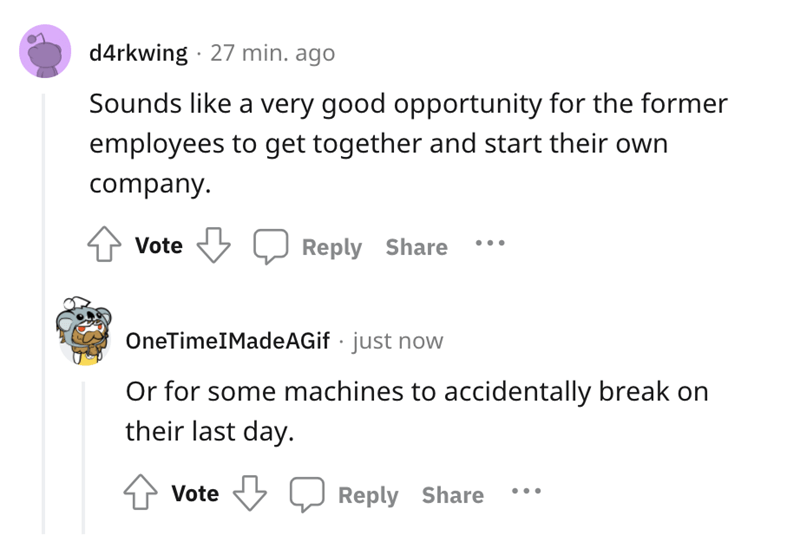Click the 'just now' timestamp
The height and width of the screenshot is (555, 800).
(x=397, y=341)
